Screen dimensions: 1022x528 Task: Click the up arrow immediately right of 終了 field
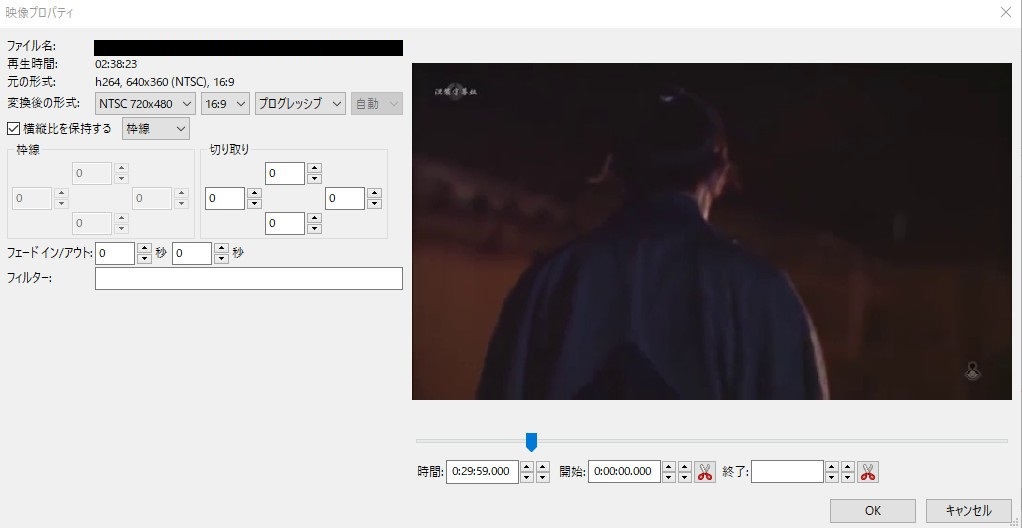pos(831,466)
